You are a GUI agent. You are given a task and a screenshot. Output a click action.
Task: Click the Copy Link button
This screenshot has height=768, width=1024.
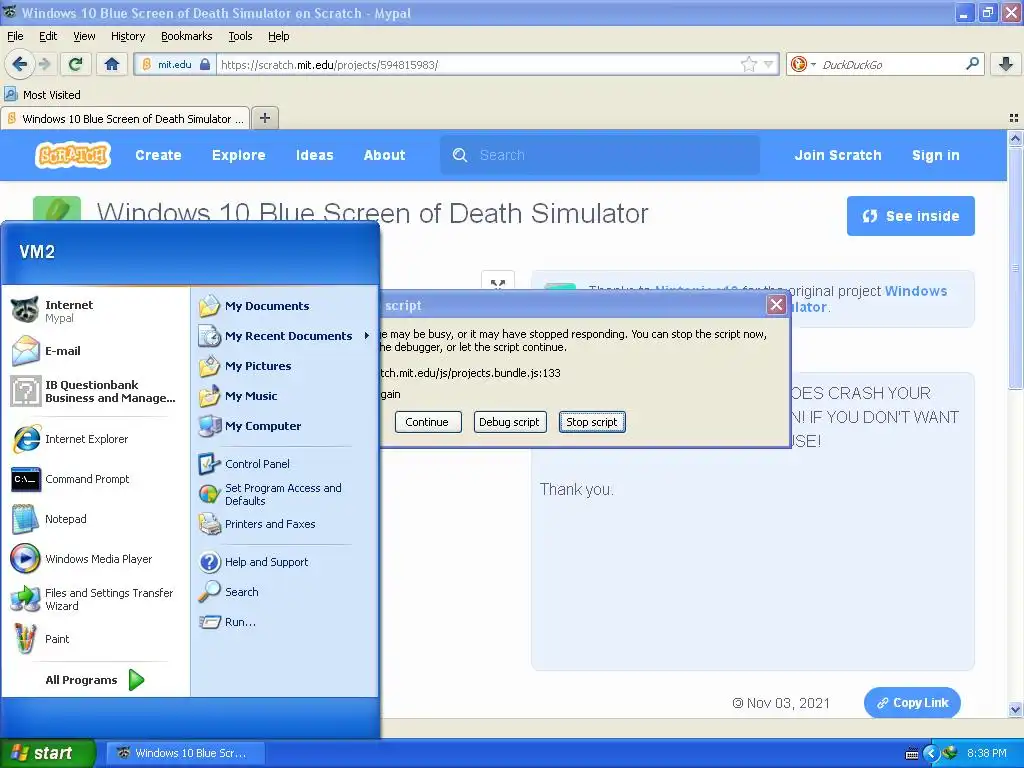912,703
